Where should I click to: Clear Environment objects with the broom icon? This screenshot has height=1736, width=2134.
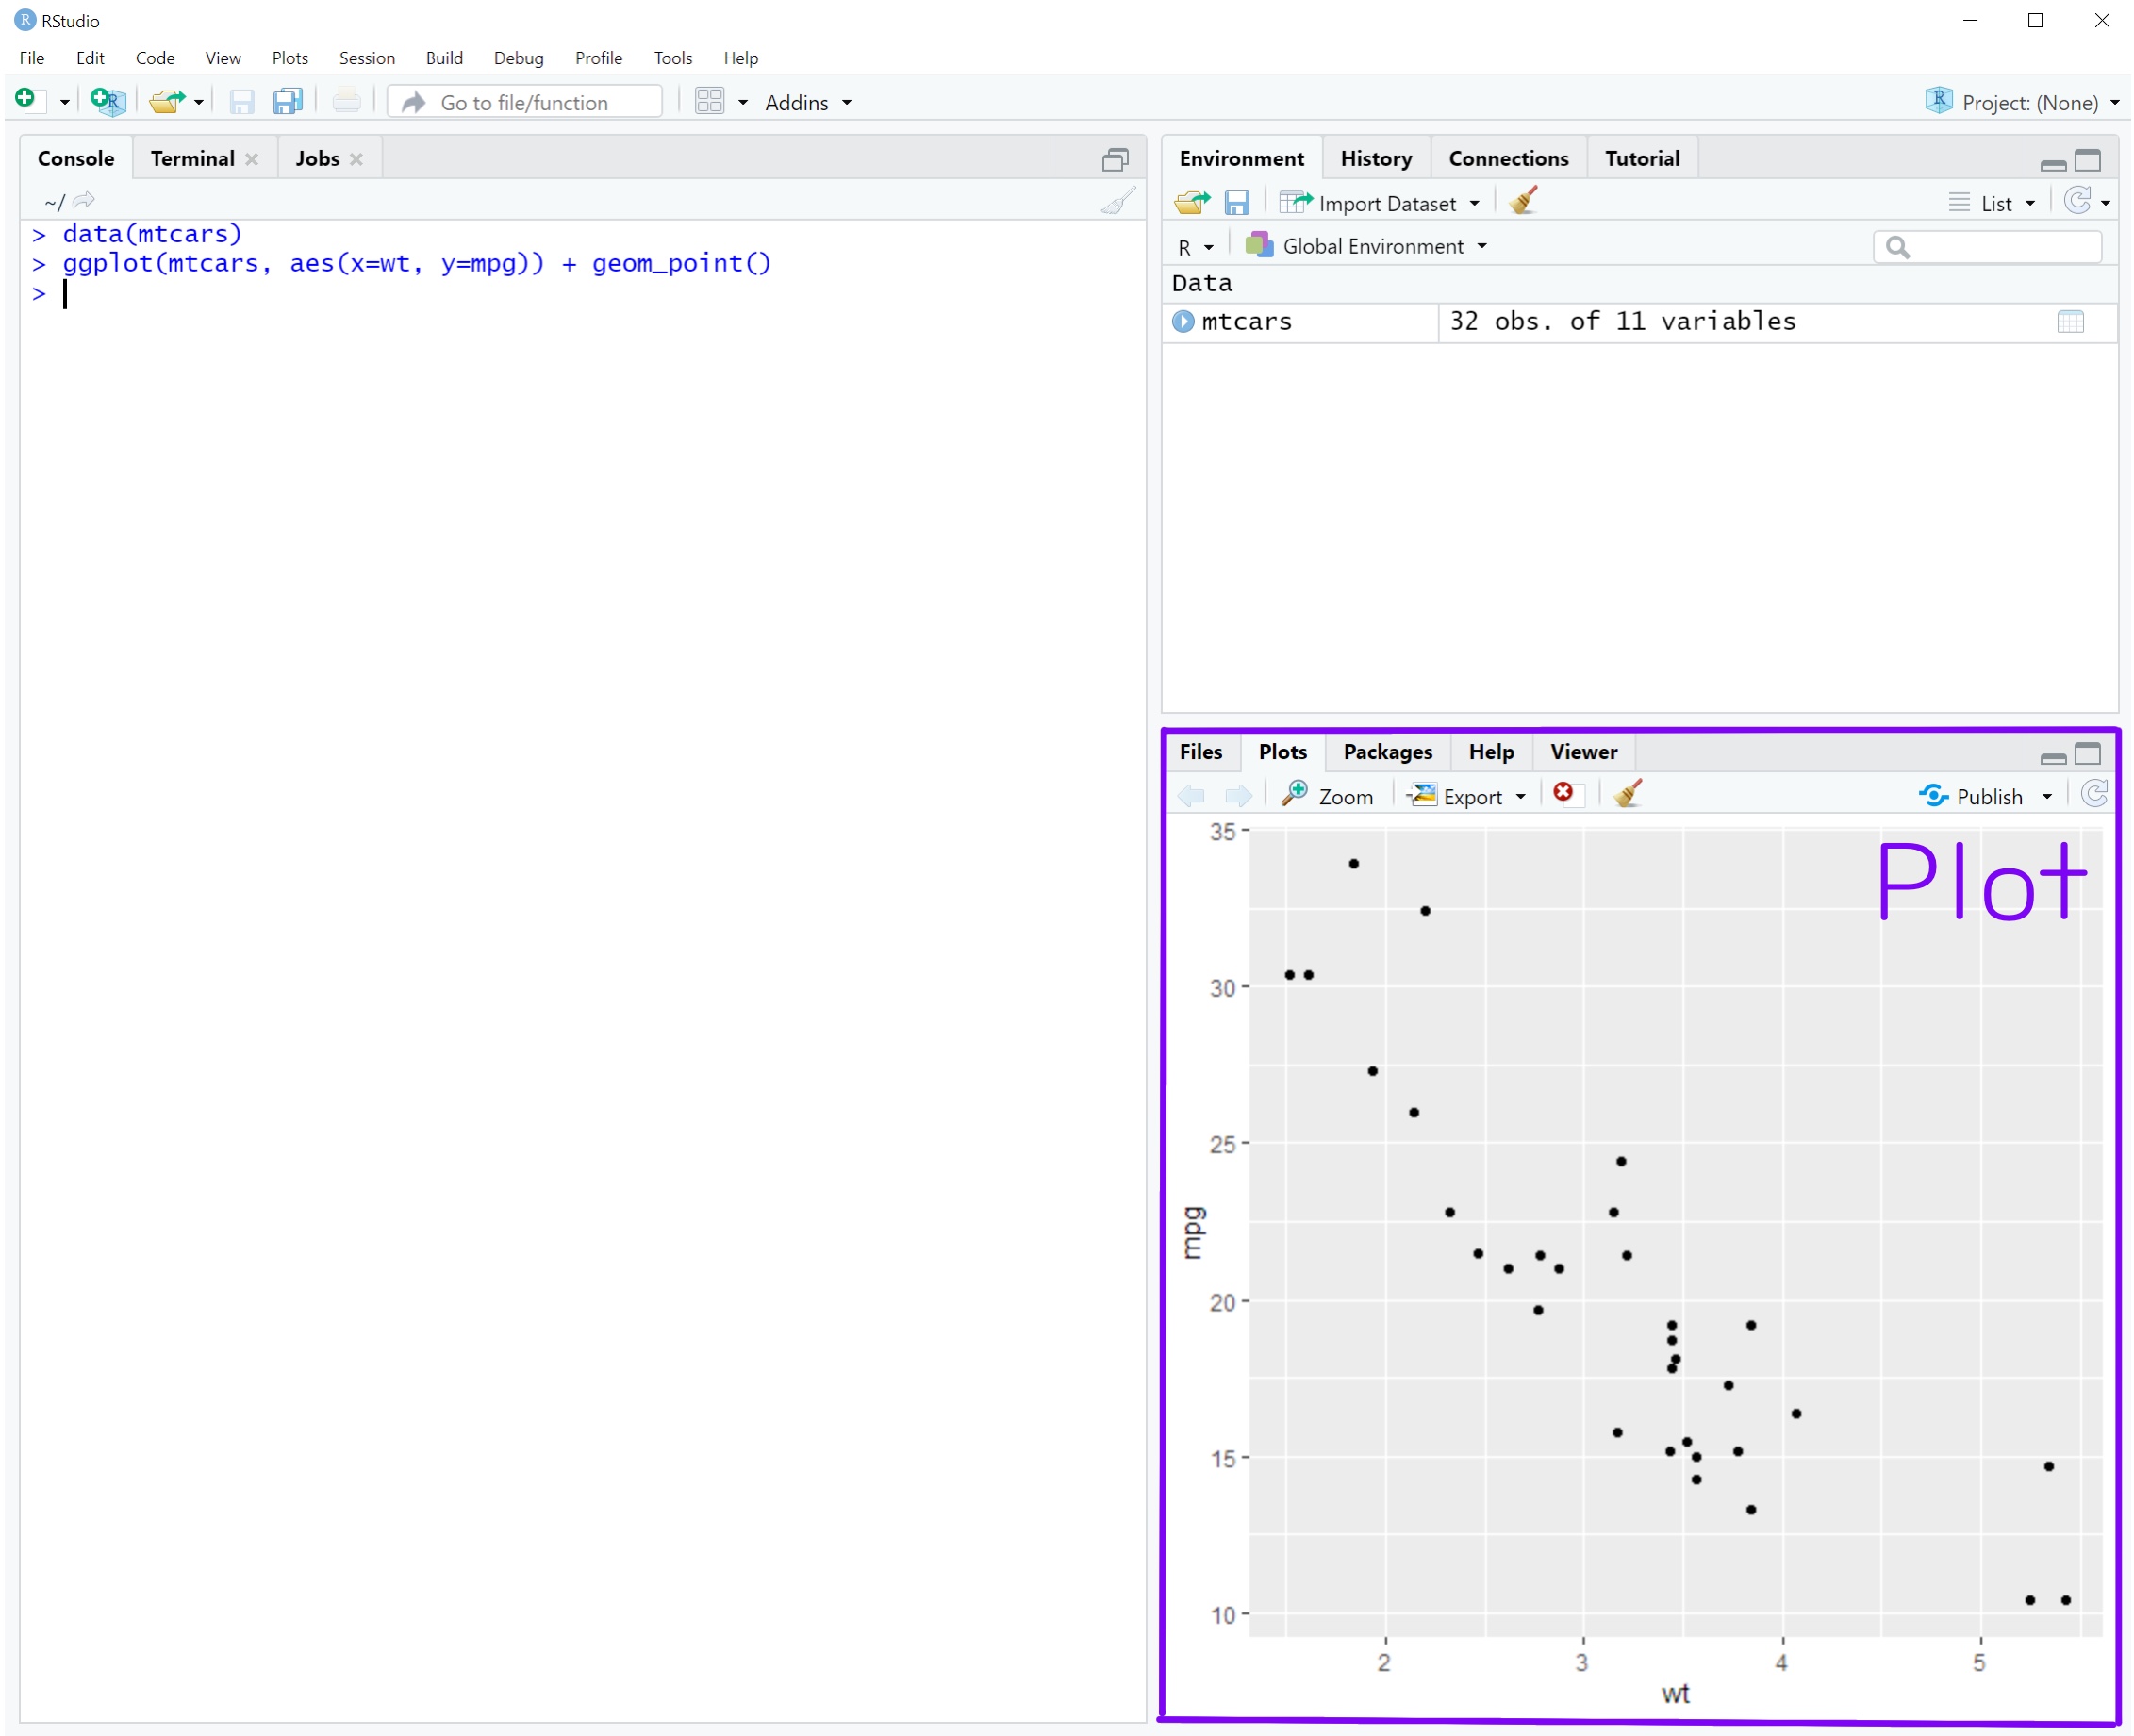click(x=1523, y=201)
